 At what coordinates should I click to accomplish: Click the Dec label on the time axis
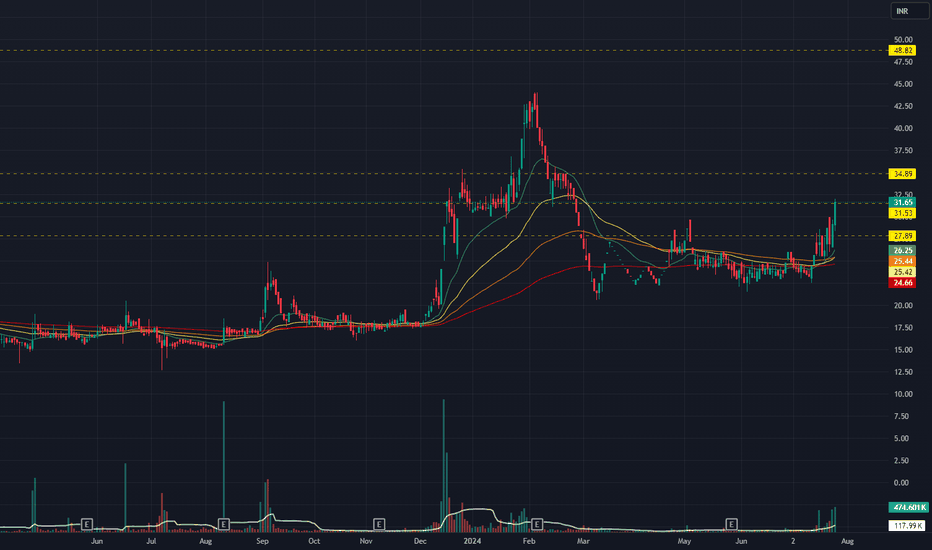point(420,542)
